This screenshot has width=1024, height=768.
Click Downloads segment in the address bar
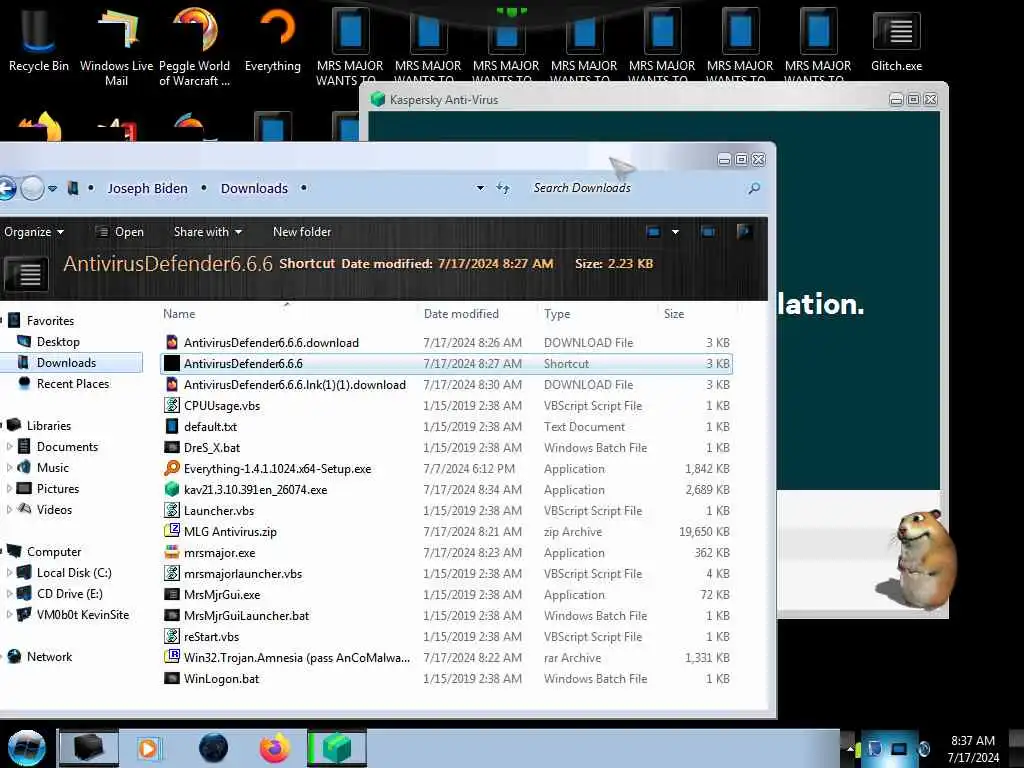point(254,188)
